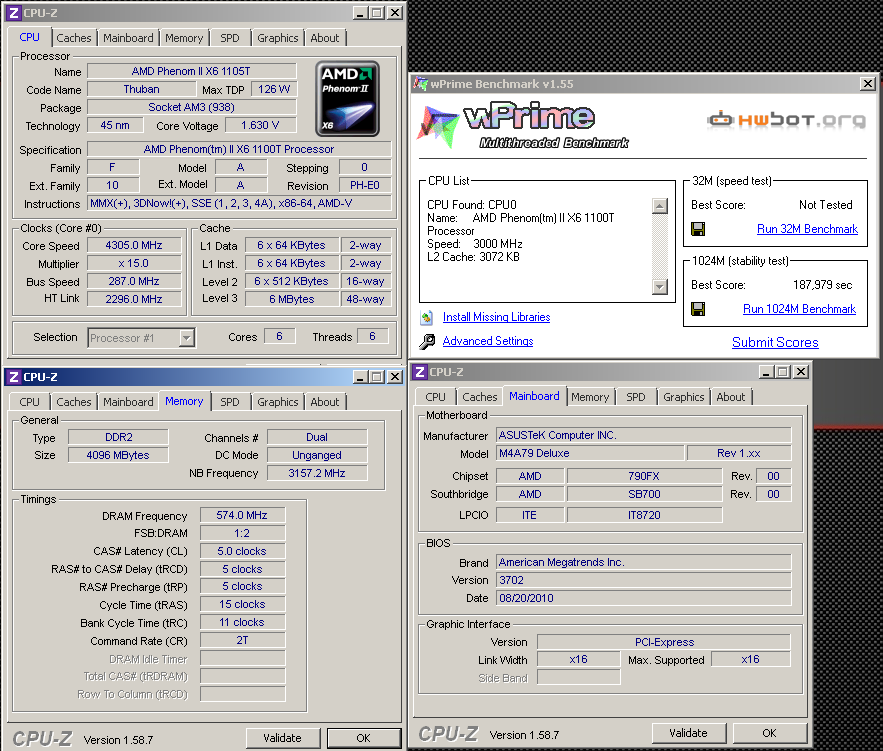Click OK in the Mainboard CPU-Z window
Screen dimensions: 883x751
pos(770,733)
